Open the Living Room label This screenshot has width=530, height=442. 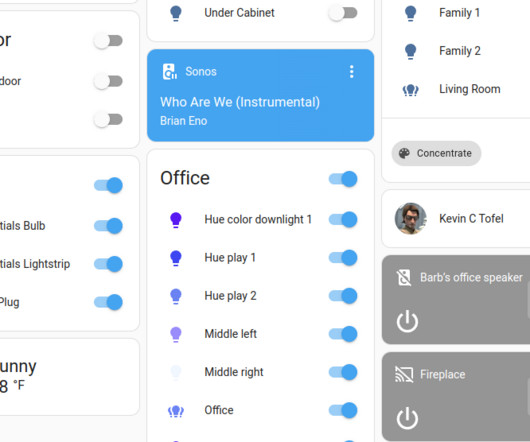[470, 89]
